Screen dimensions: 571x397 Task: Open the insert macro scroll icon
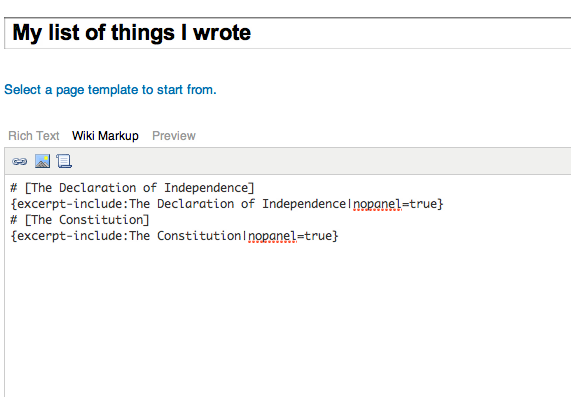pos(64,161)
